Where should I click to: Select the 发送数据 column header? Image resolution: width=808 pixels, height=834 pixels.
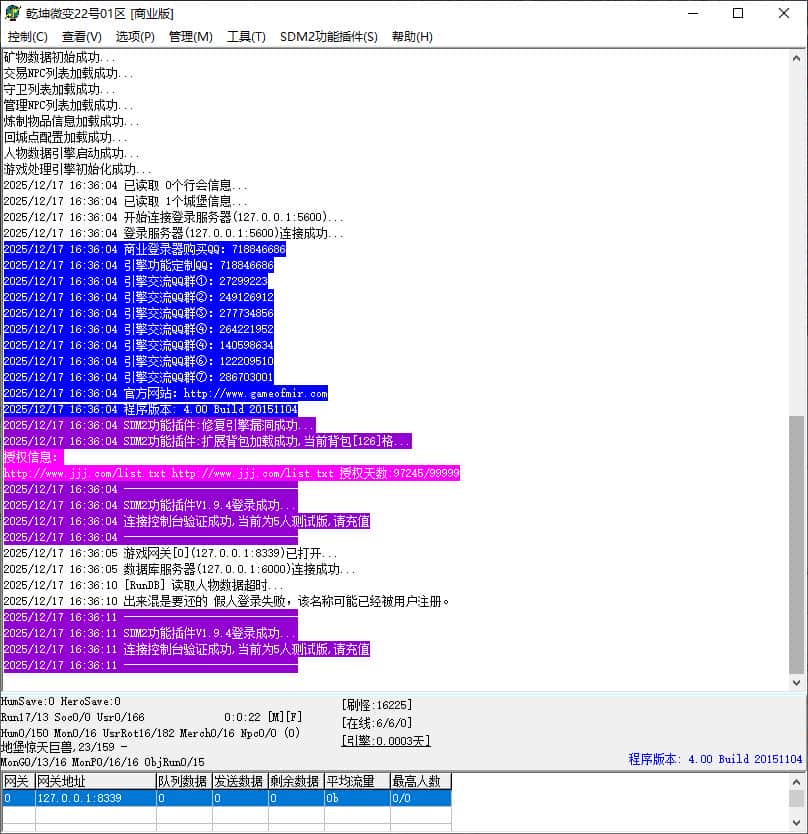pos(240,781)
